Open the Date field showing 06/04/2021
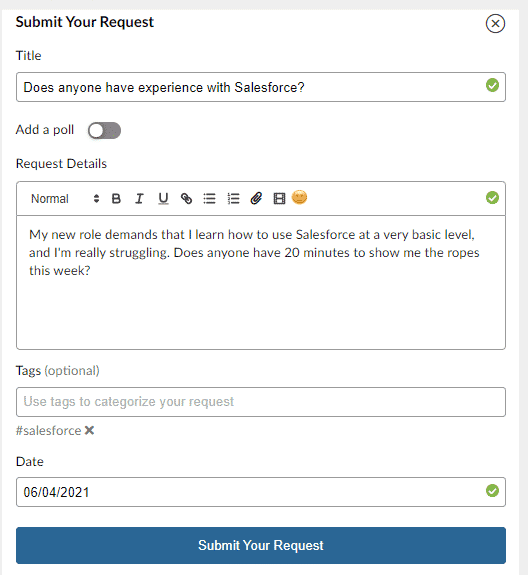The height and width of the screenshot is (575, 528). click(261, 492)
